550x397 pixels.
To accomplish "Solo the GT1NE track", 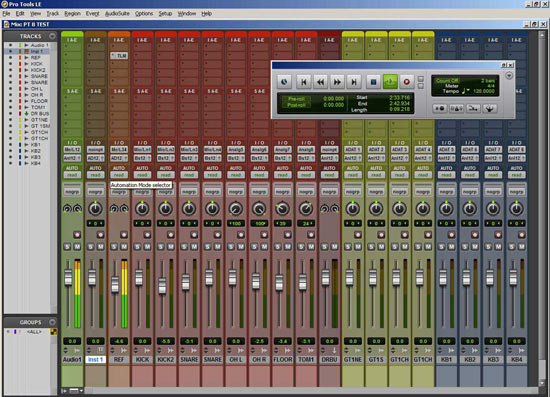I will [348, 247].
